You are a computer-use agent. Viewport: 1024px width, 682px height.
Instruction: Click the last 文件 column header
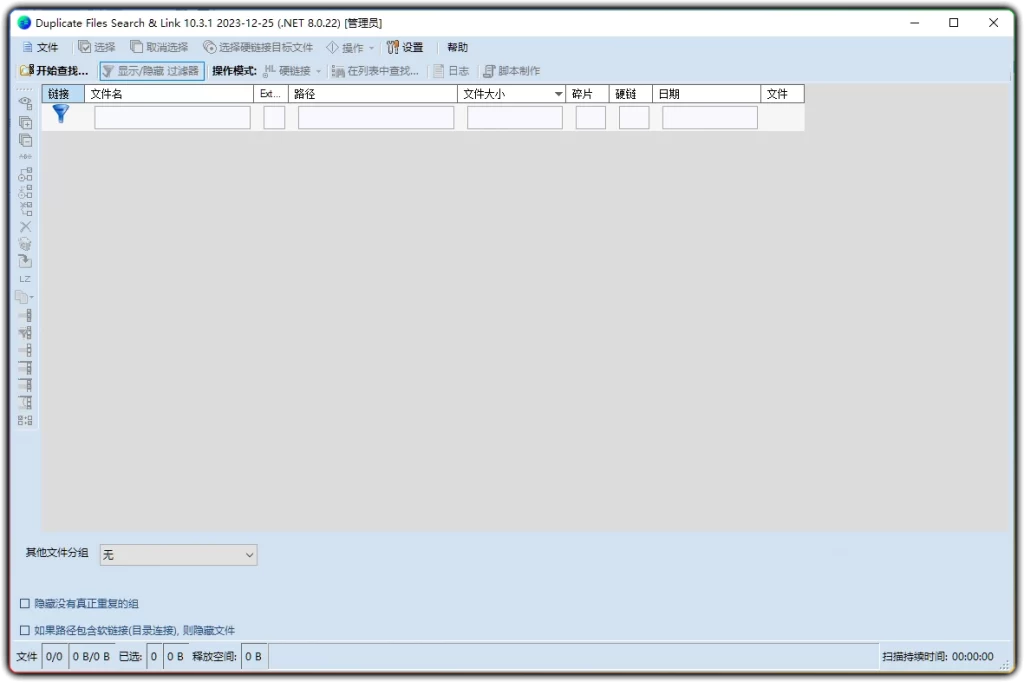(782, 94)
